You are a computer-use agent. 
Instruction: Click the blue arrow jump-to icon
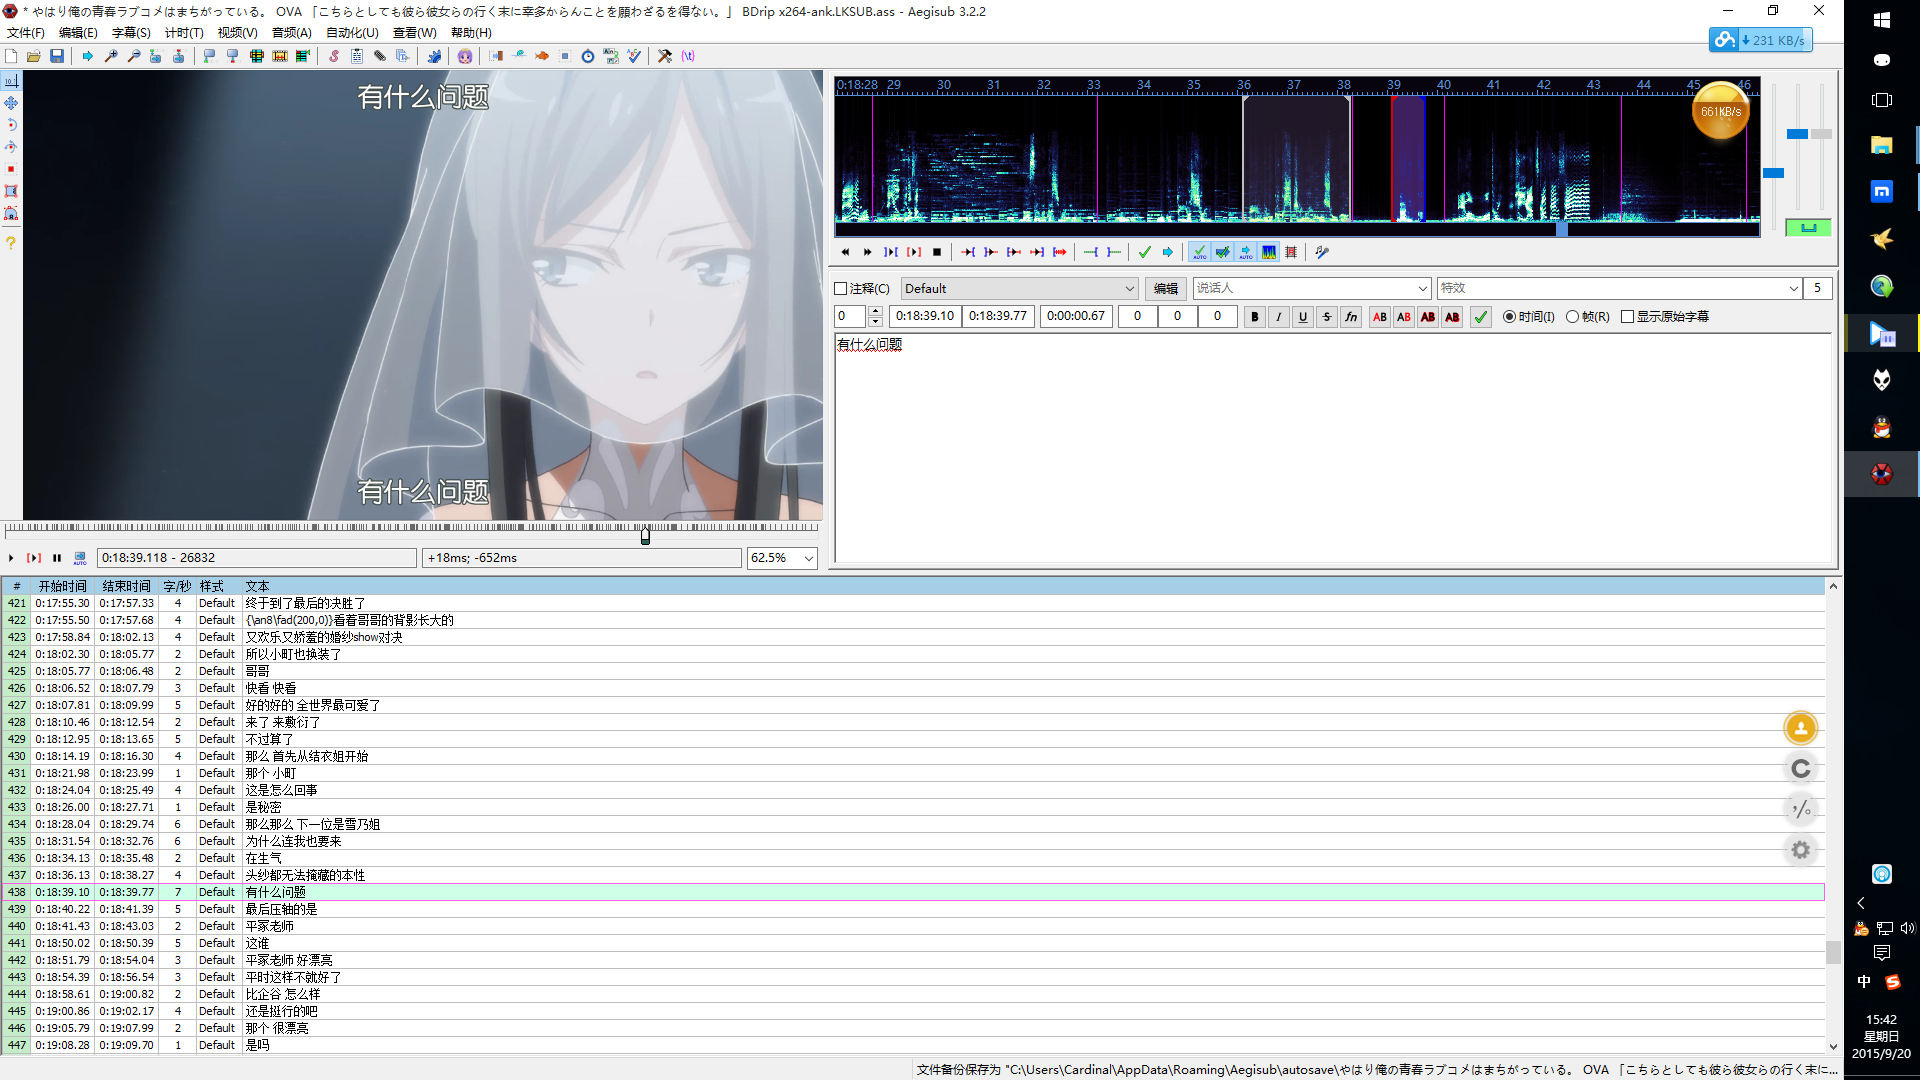click(88, 56)
